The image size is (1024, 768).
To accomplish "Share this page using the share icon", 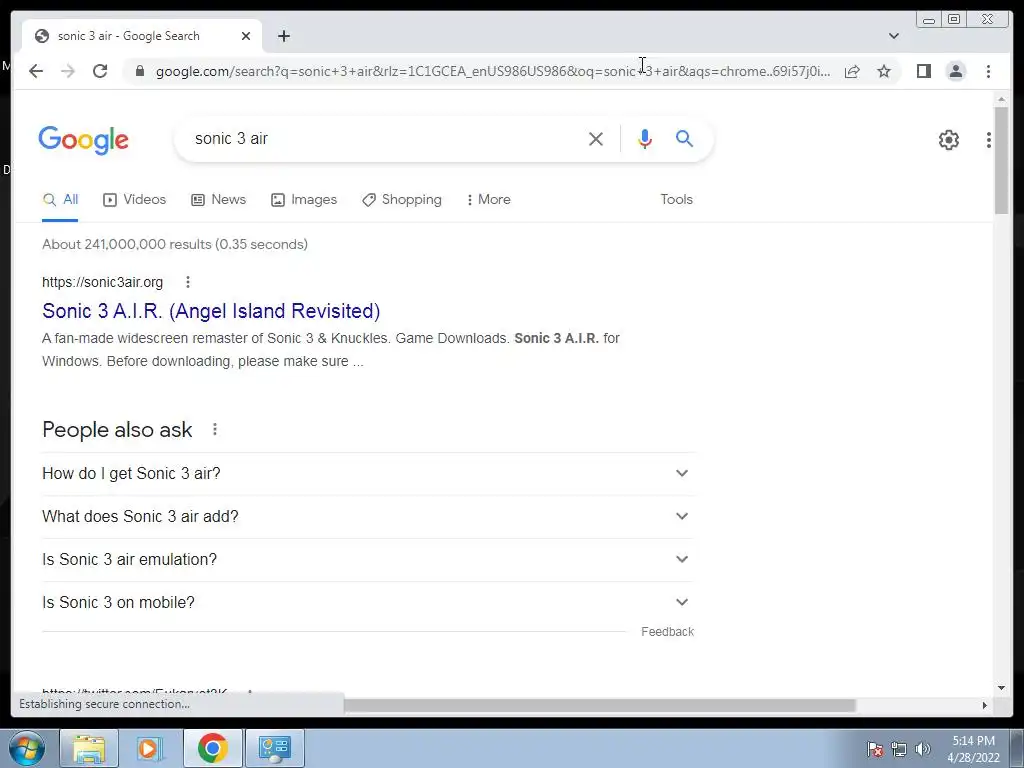I will [852, 71].
